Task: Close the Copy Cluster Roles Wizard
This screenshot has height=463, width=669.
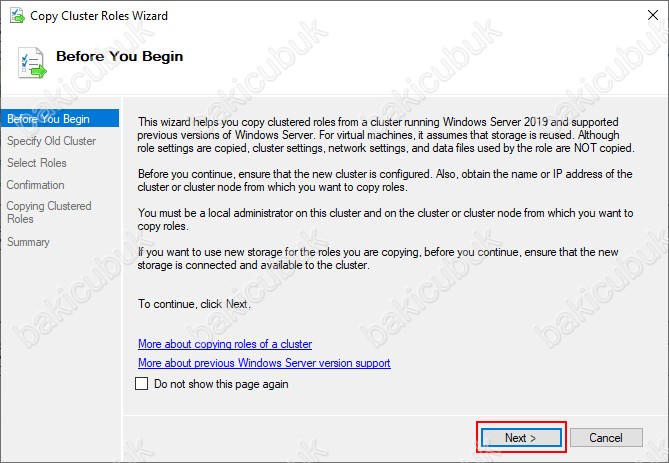Action: point(653,15)
